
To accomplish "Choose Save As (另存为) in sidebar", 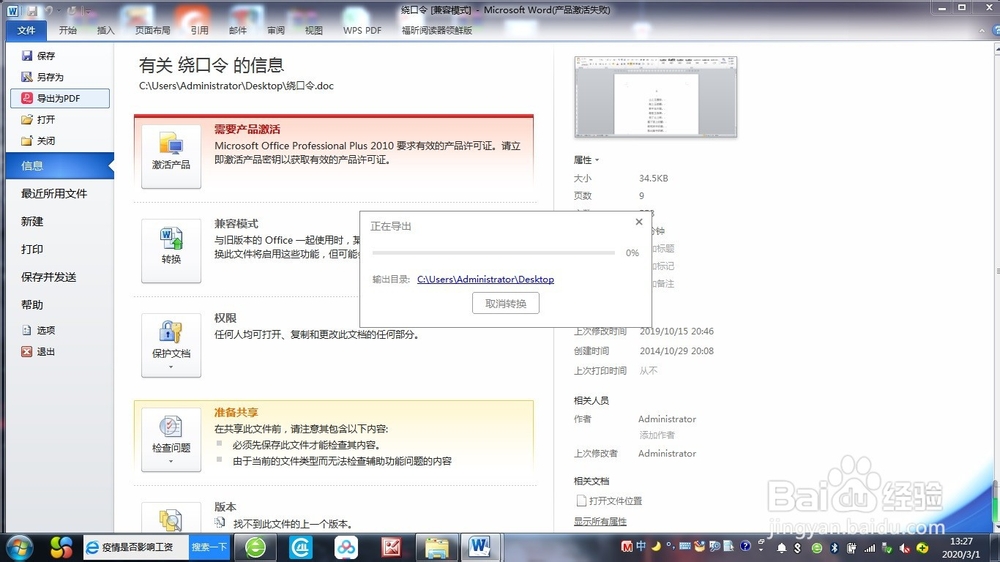I will click(x=43, y=77).
